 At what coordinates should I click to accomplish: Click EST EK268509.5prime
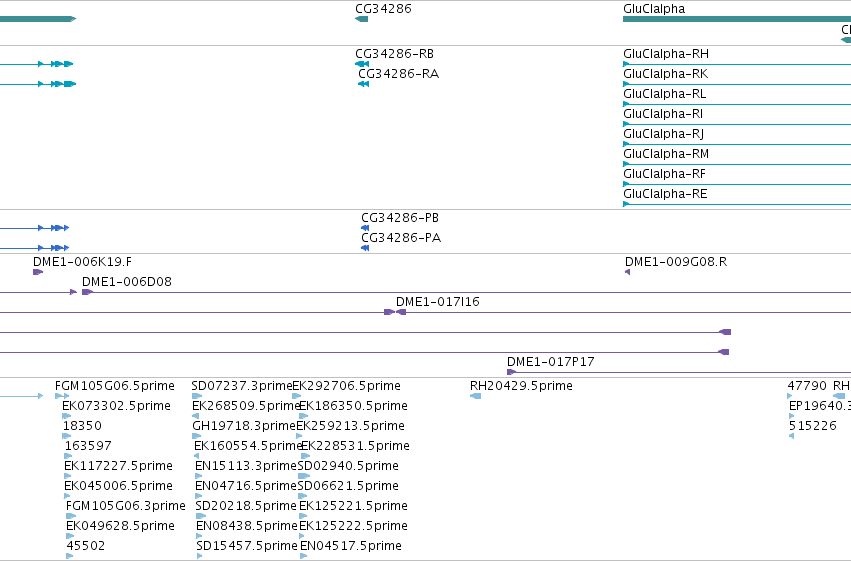tap(246, 406)
